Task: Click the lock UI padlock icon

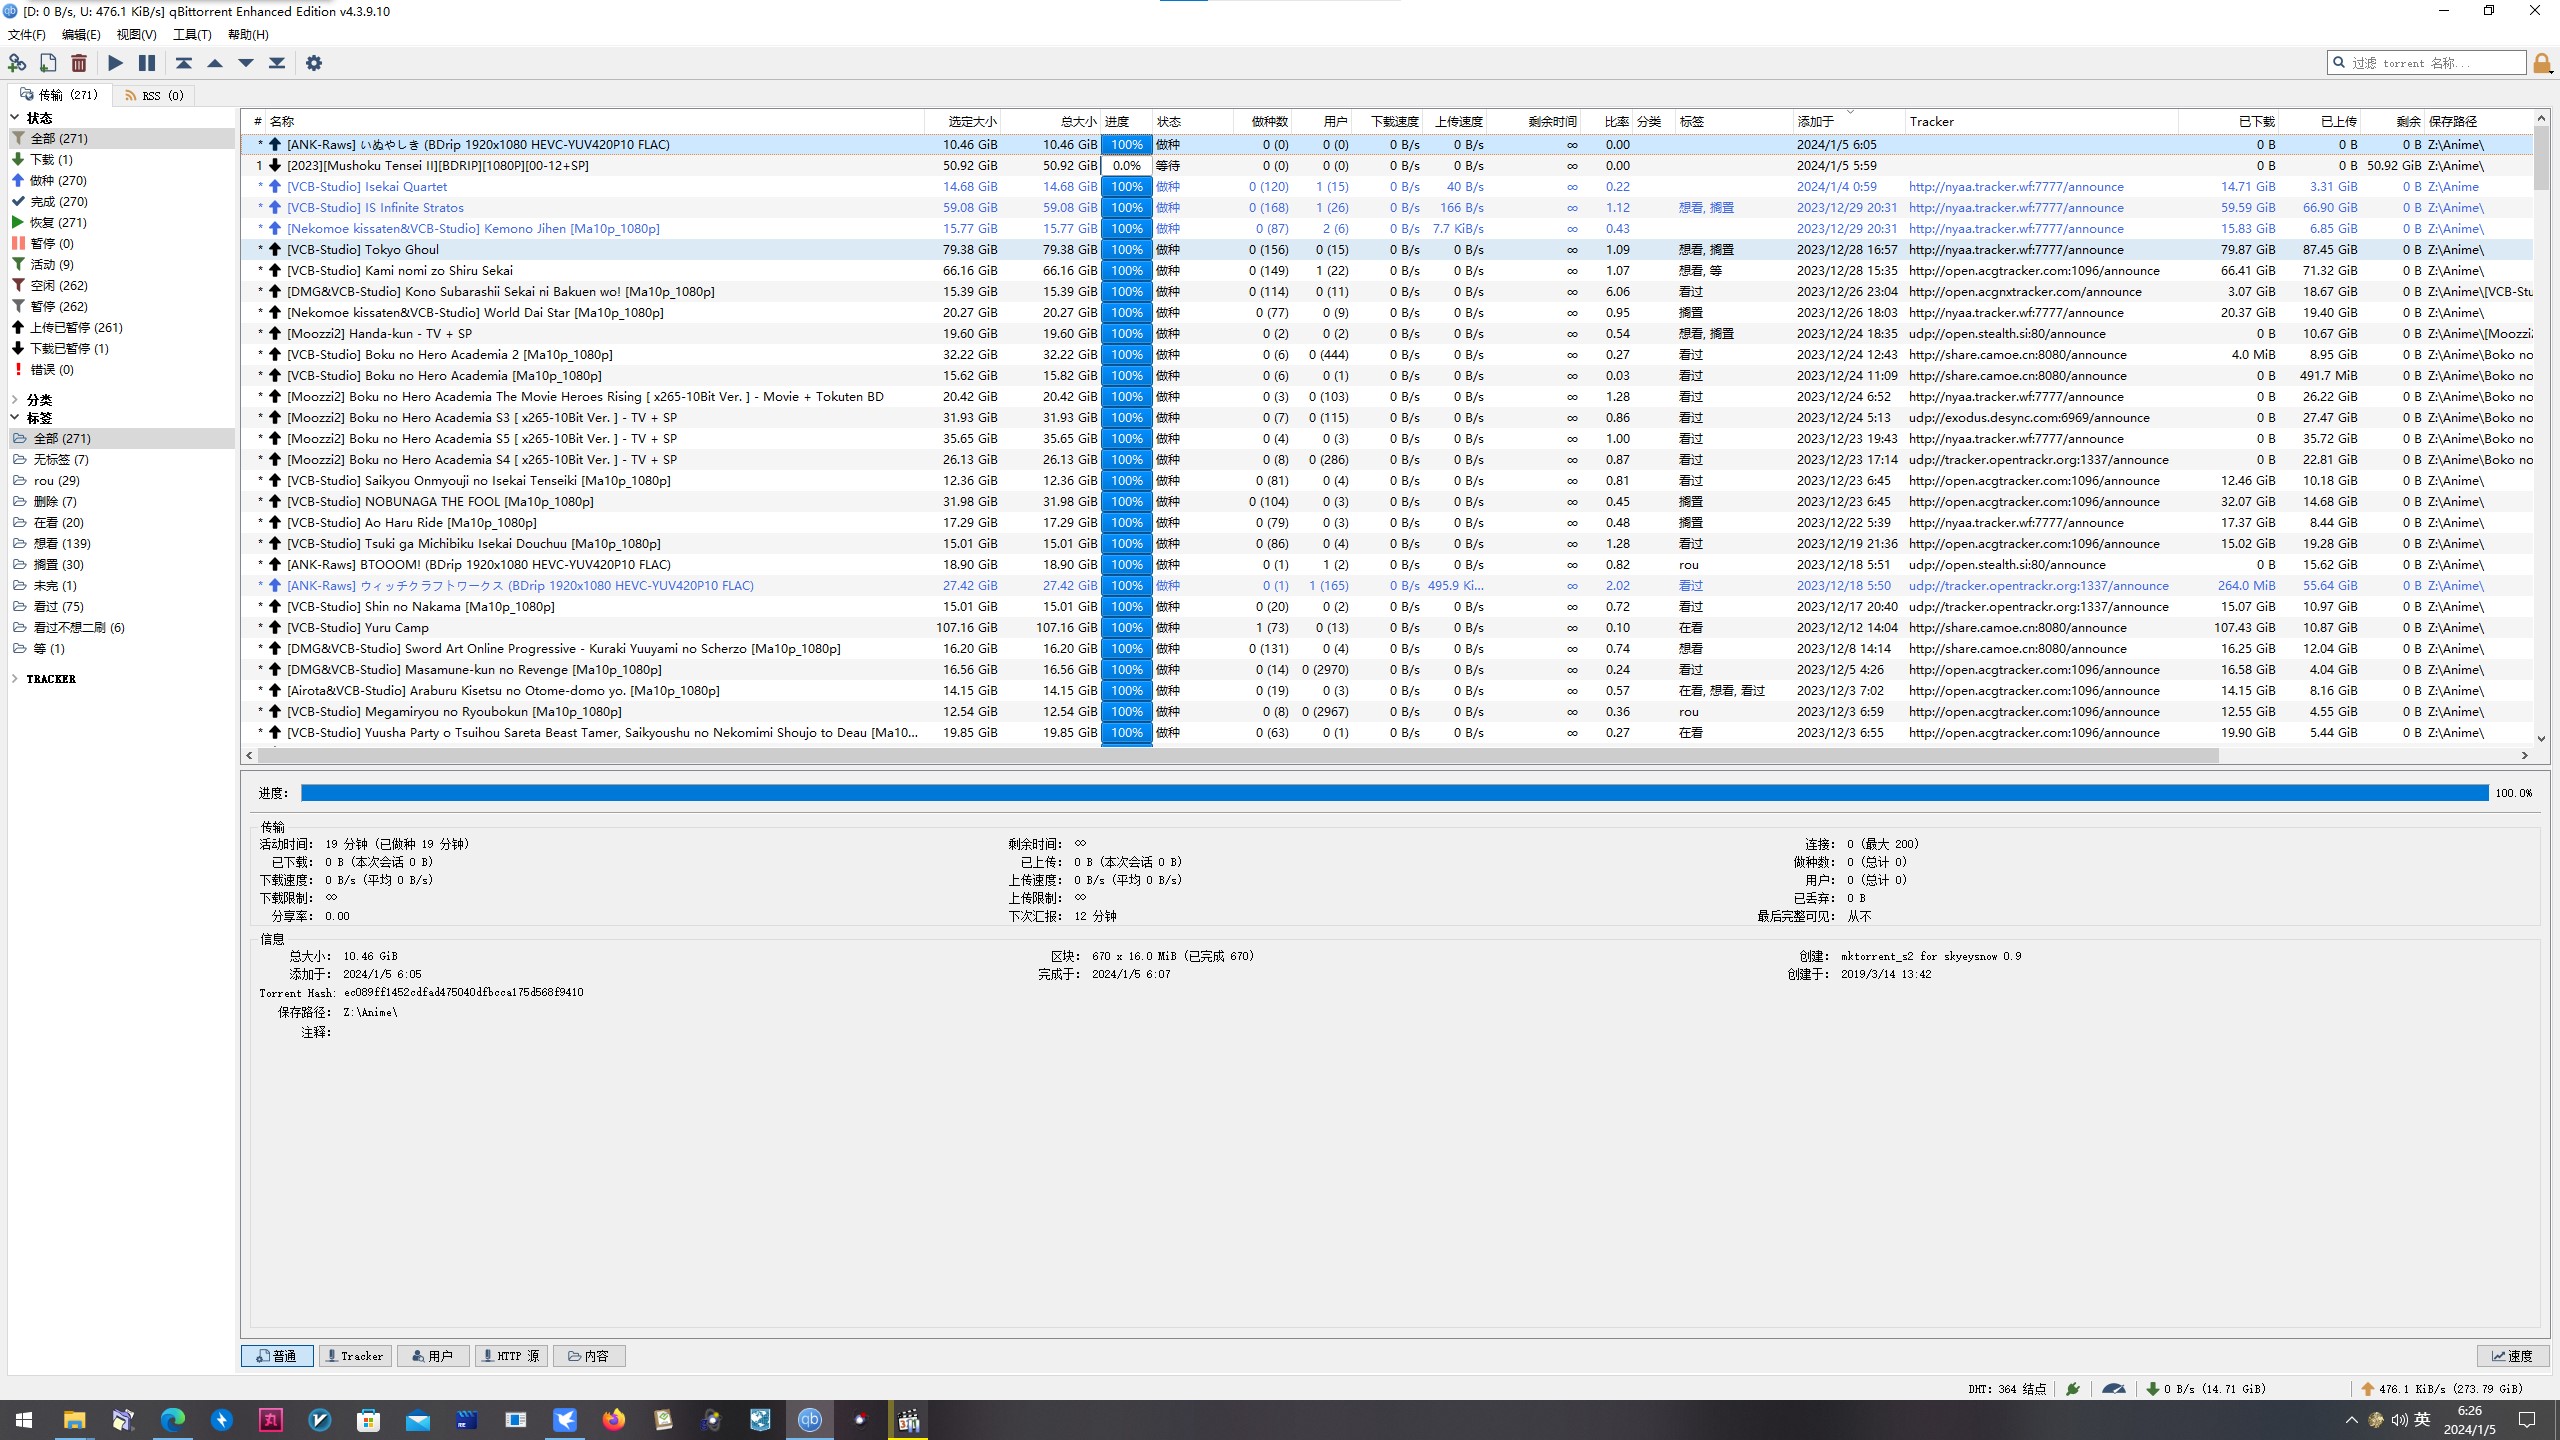Action: [x=2542, y=64]
